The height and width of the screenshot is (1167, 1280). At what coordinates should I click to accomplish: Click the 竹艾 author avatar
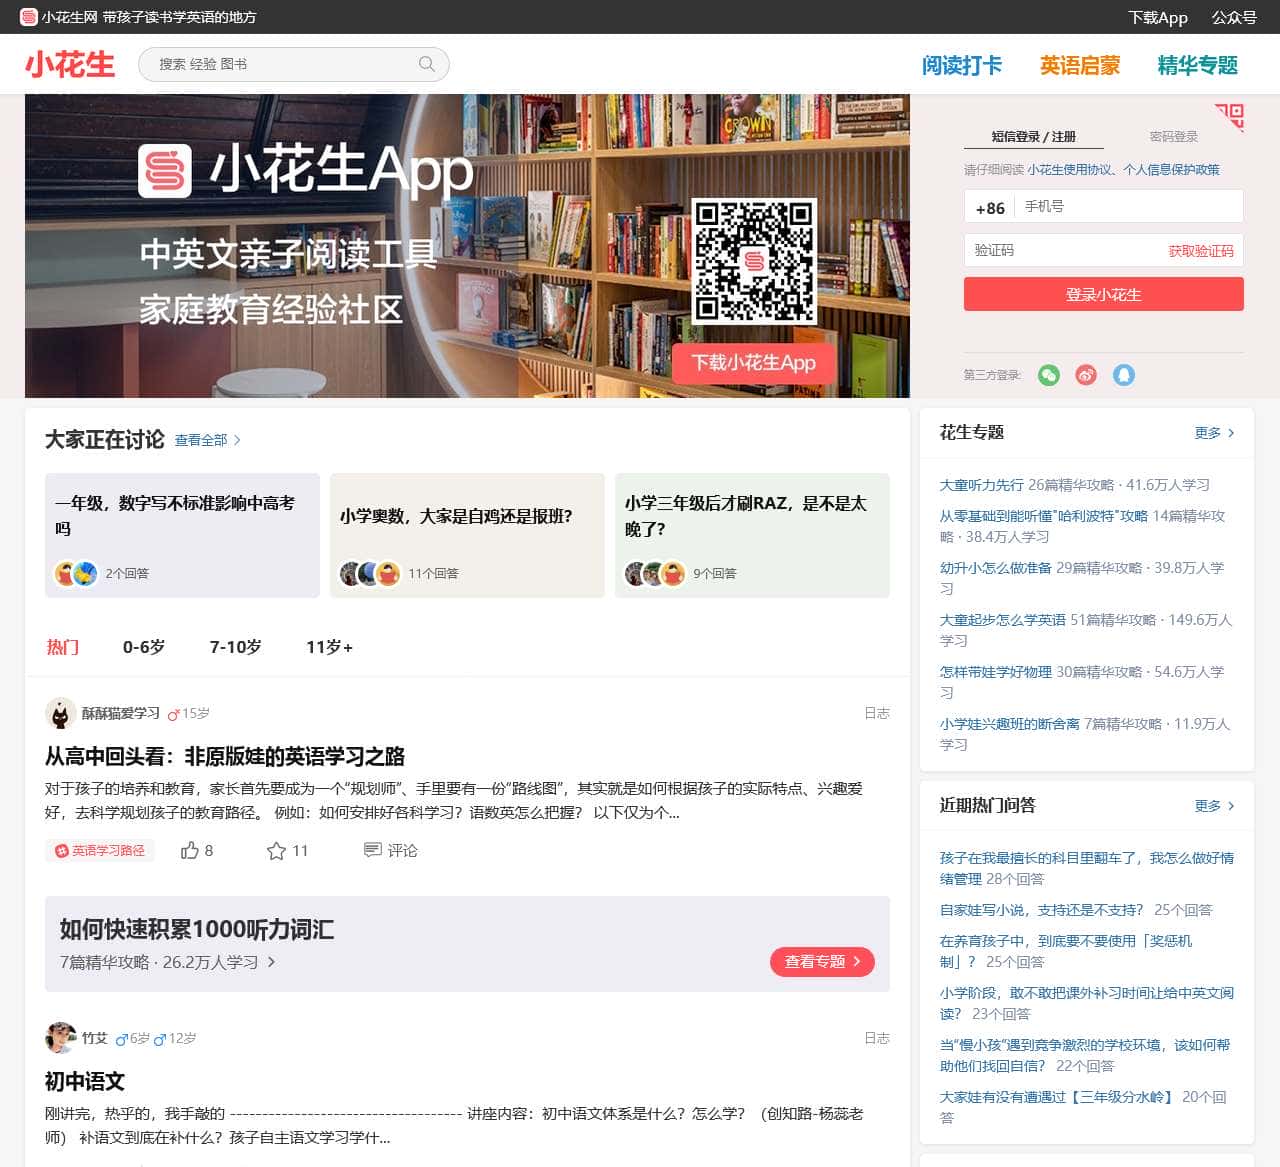[61, 1038]
